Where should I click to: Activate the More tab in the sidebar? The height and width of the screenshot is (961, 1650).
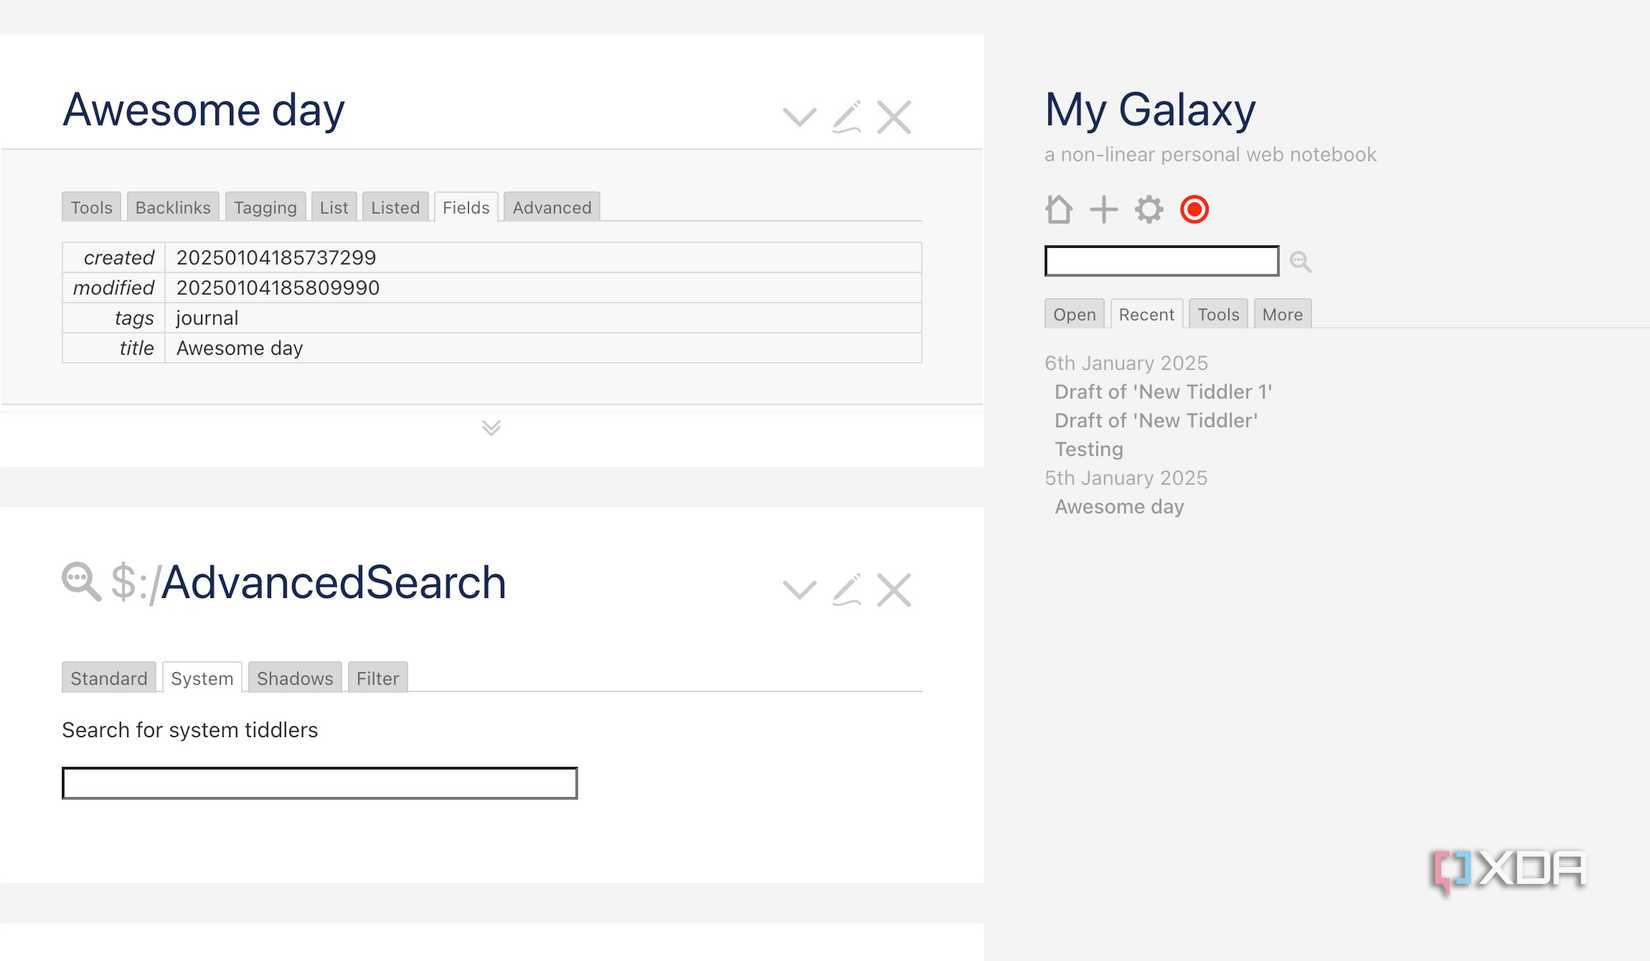point(1282,314)
